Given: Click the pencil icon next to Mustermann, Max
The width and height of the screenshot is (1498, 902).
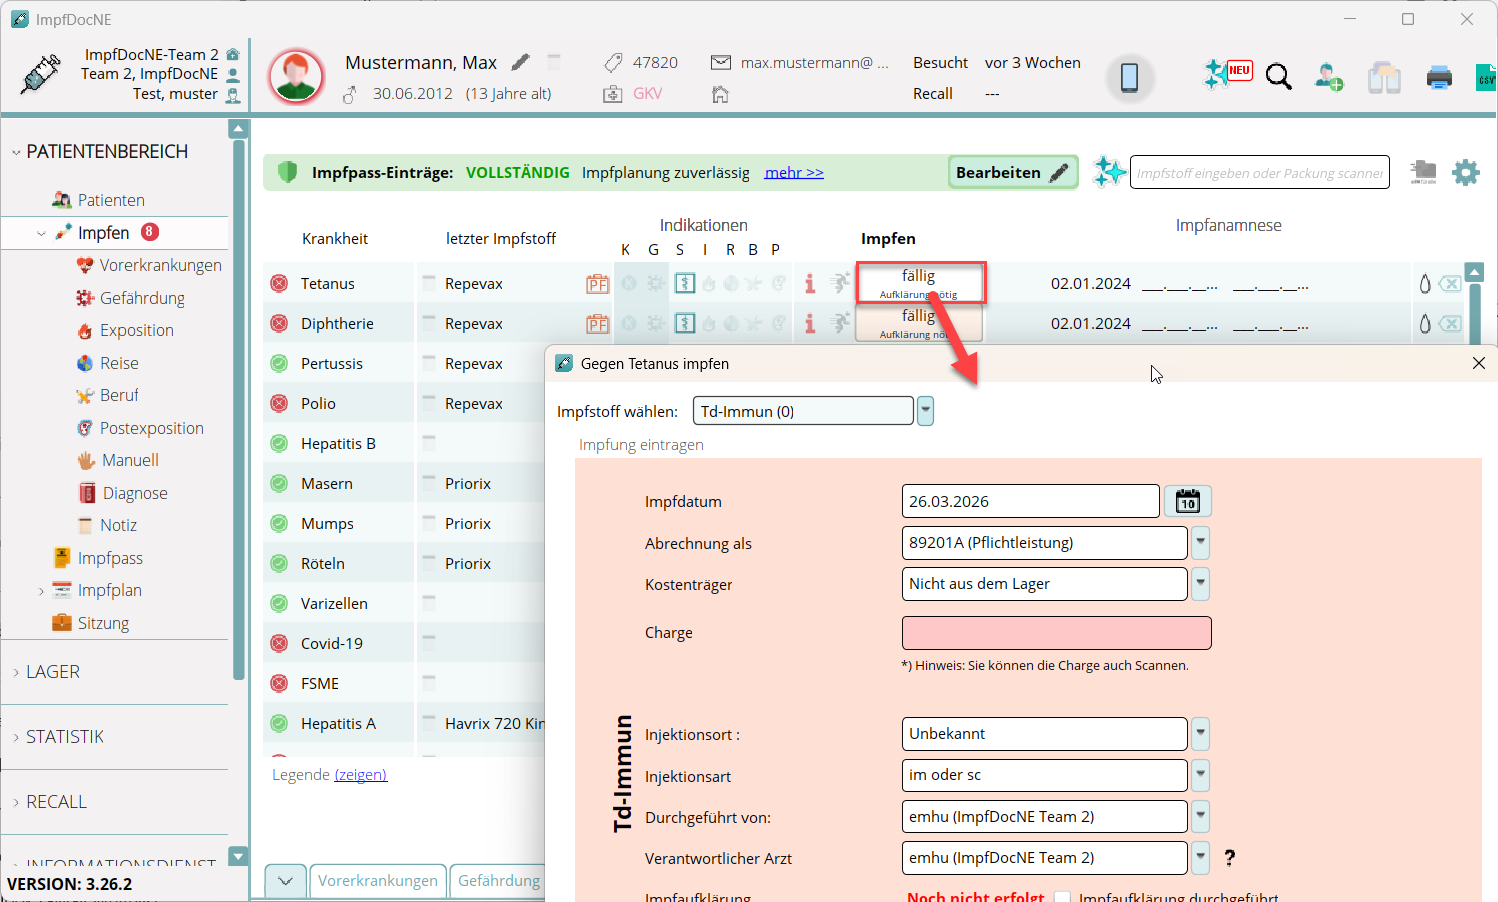Looking at the screenshot, I should (x=520, y=62).
